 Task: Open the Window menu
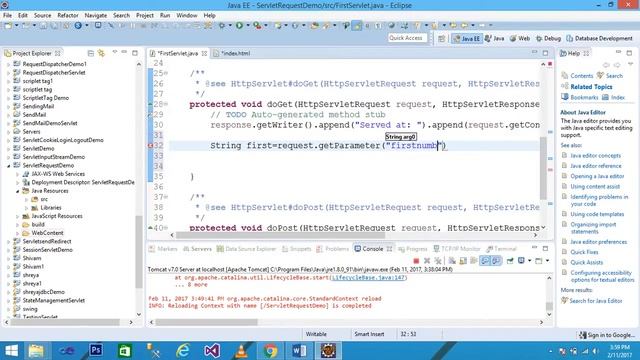[187, 15]
